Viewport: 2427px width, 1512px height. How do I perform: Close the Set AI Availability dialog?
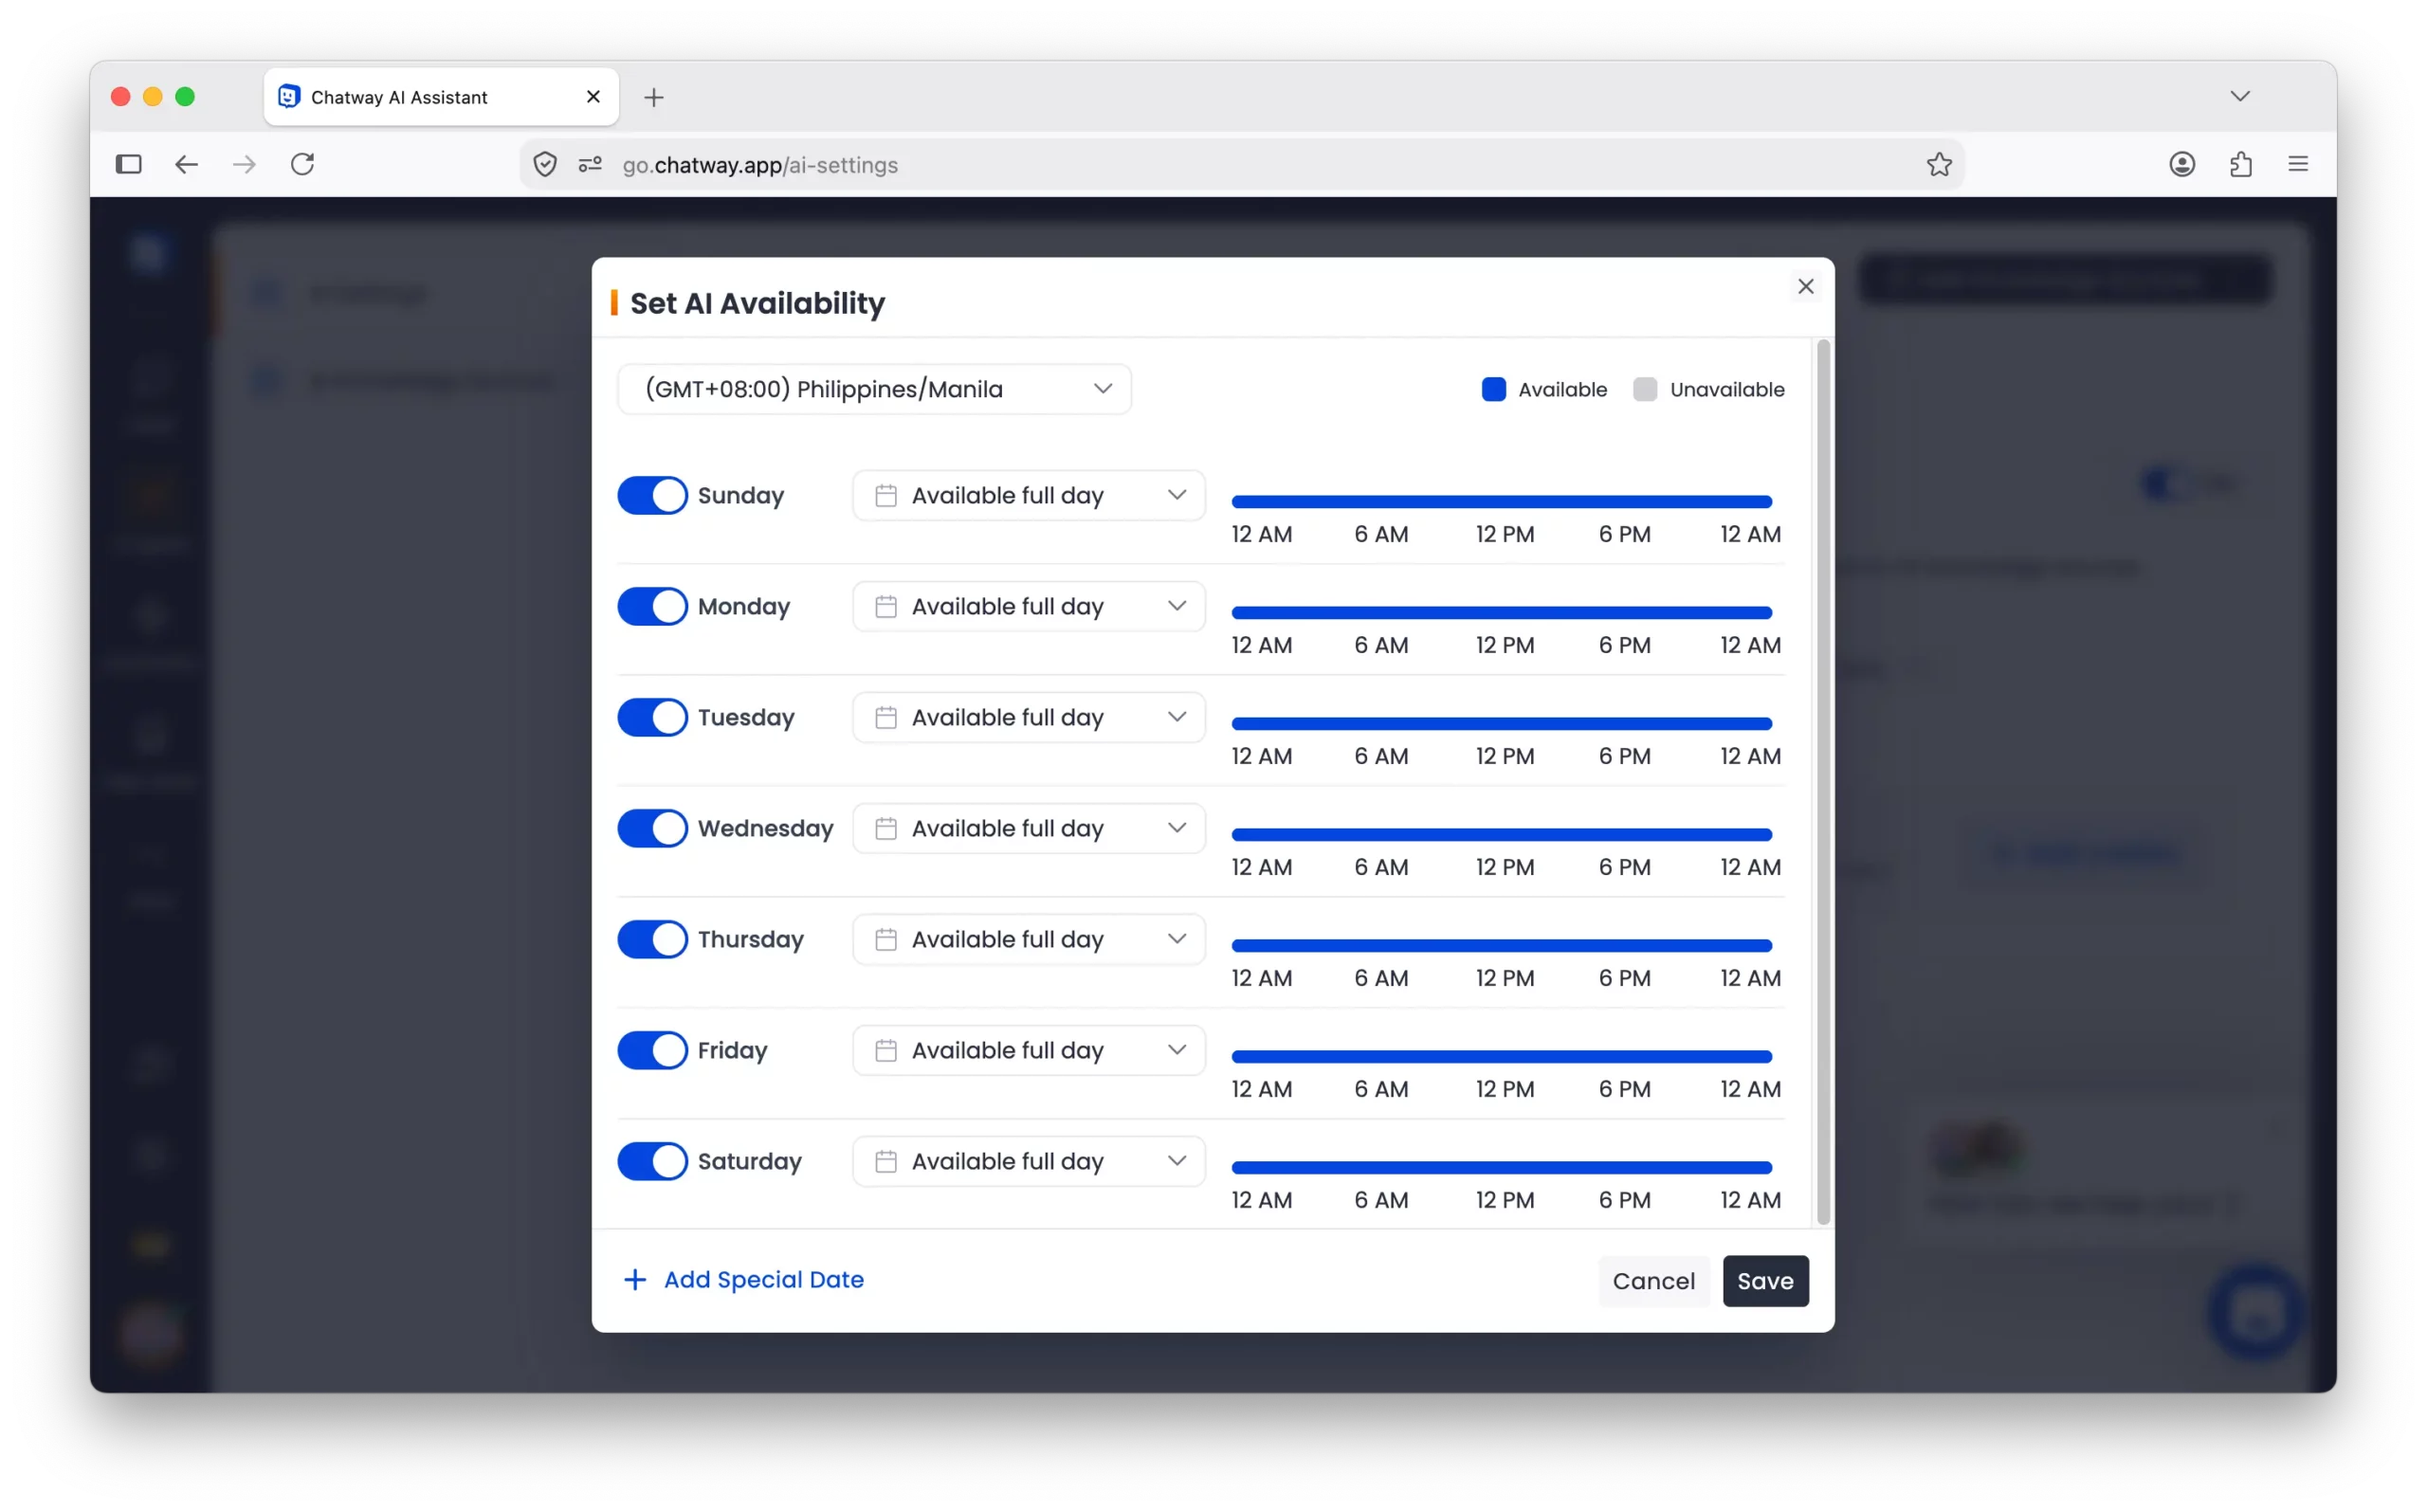point(1805,287)
